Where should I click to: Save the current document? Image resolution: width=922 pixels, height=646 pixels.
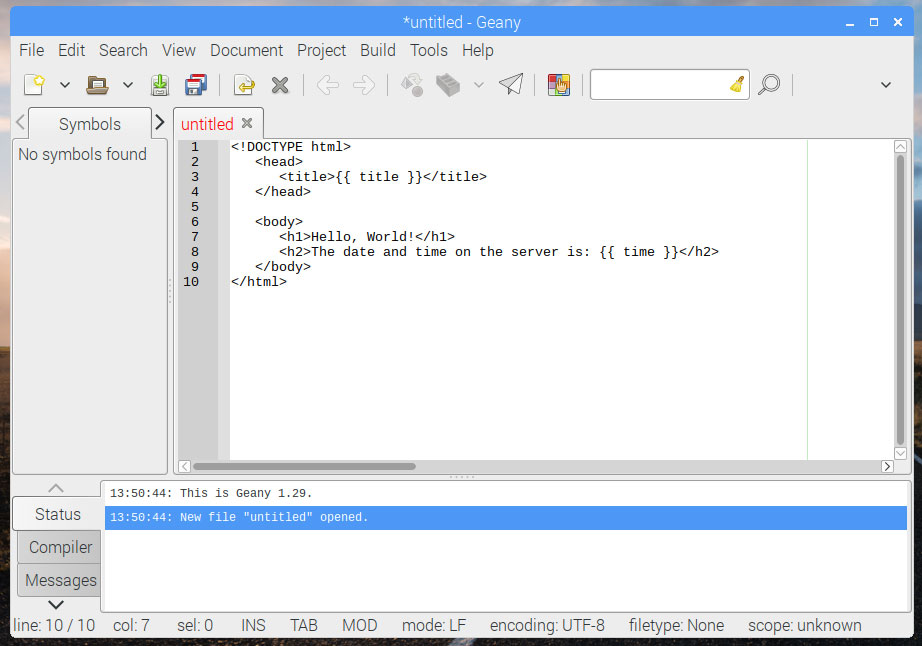[160, 85]
